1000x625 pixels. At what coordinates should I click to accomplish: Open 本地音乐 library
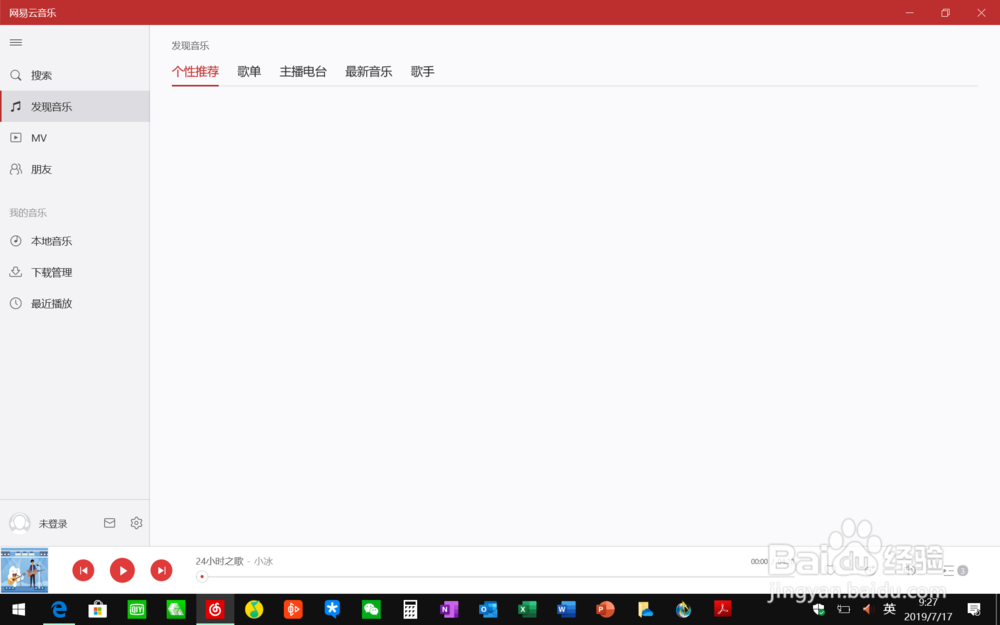75,241
